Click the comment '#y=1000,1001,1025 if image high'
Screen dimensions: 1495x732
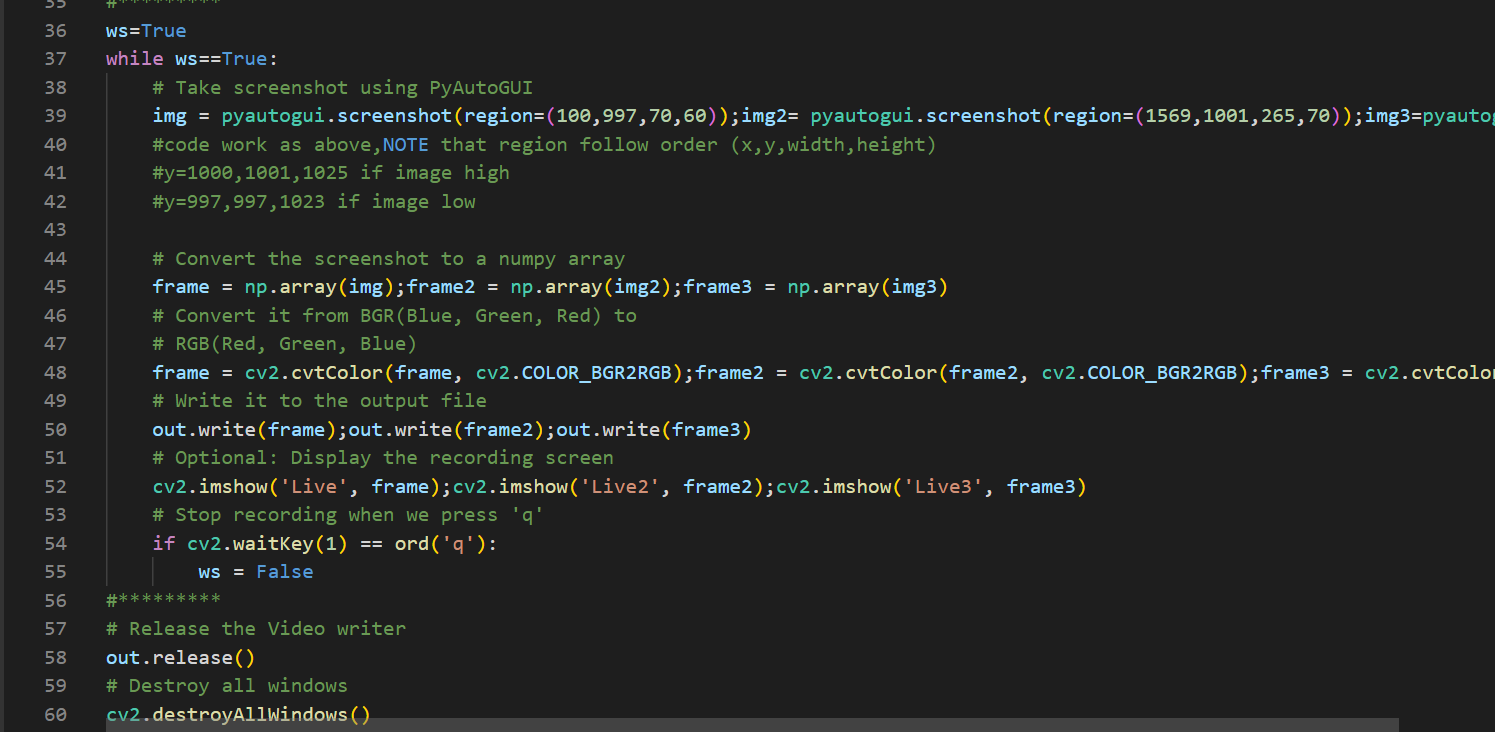point(331,173)
